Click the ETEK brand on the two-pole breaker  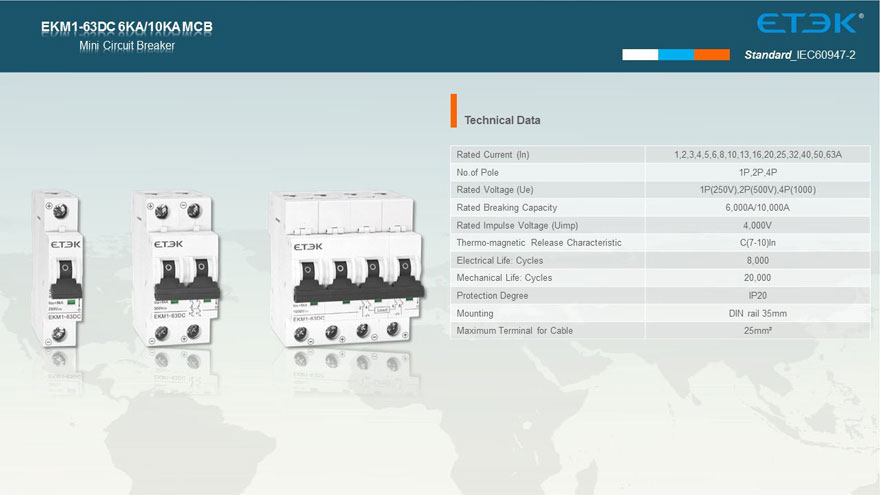[168, 244]
